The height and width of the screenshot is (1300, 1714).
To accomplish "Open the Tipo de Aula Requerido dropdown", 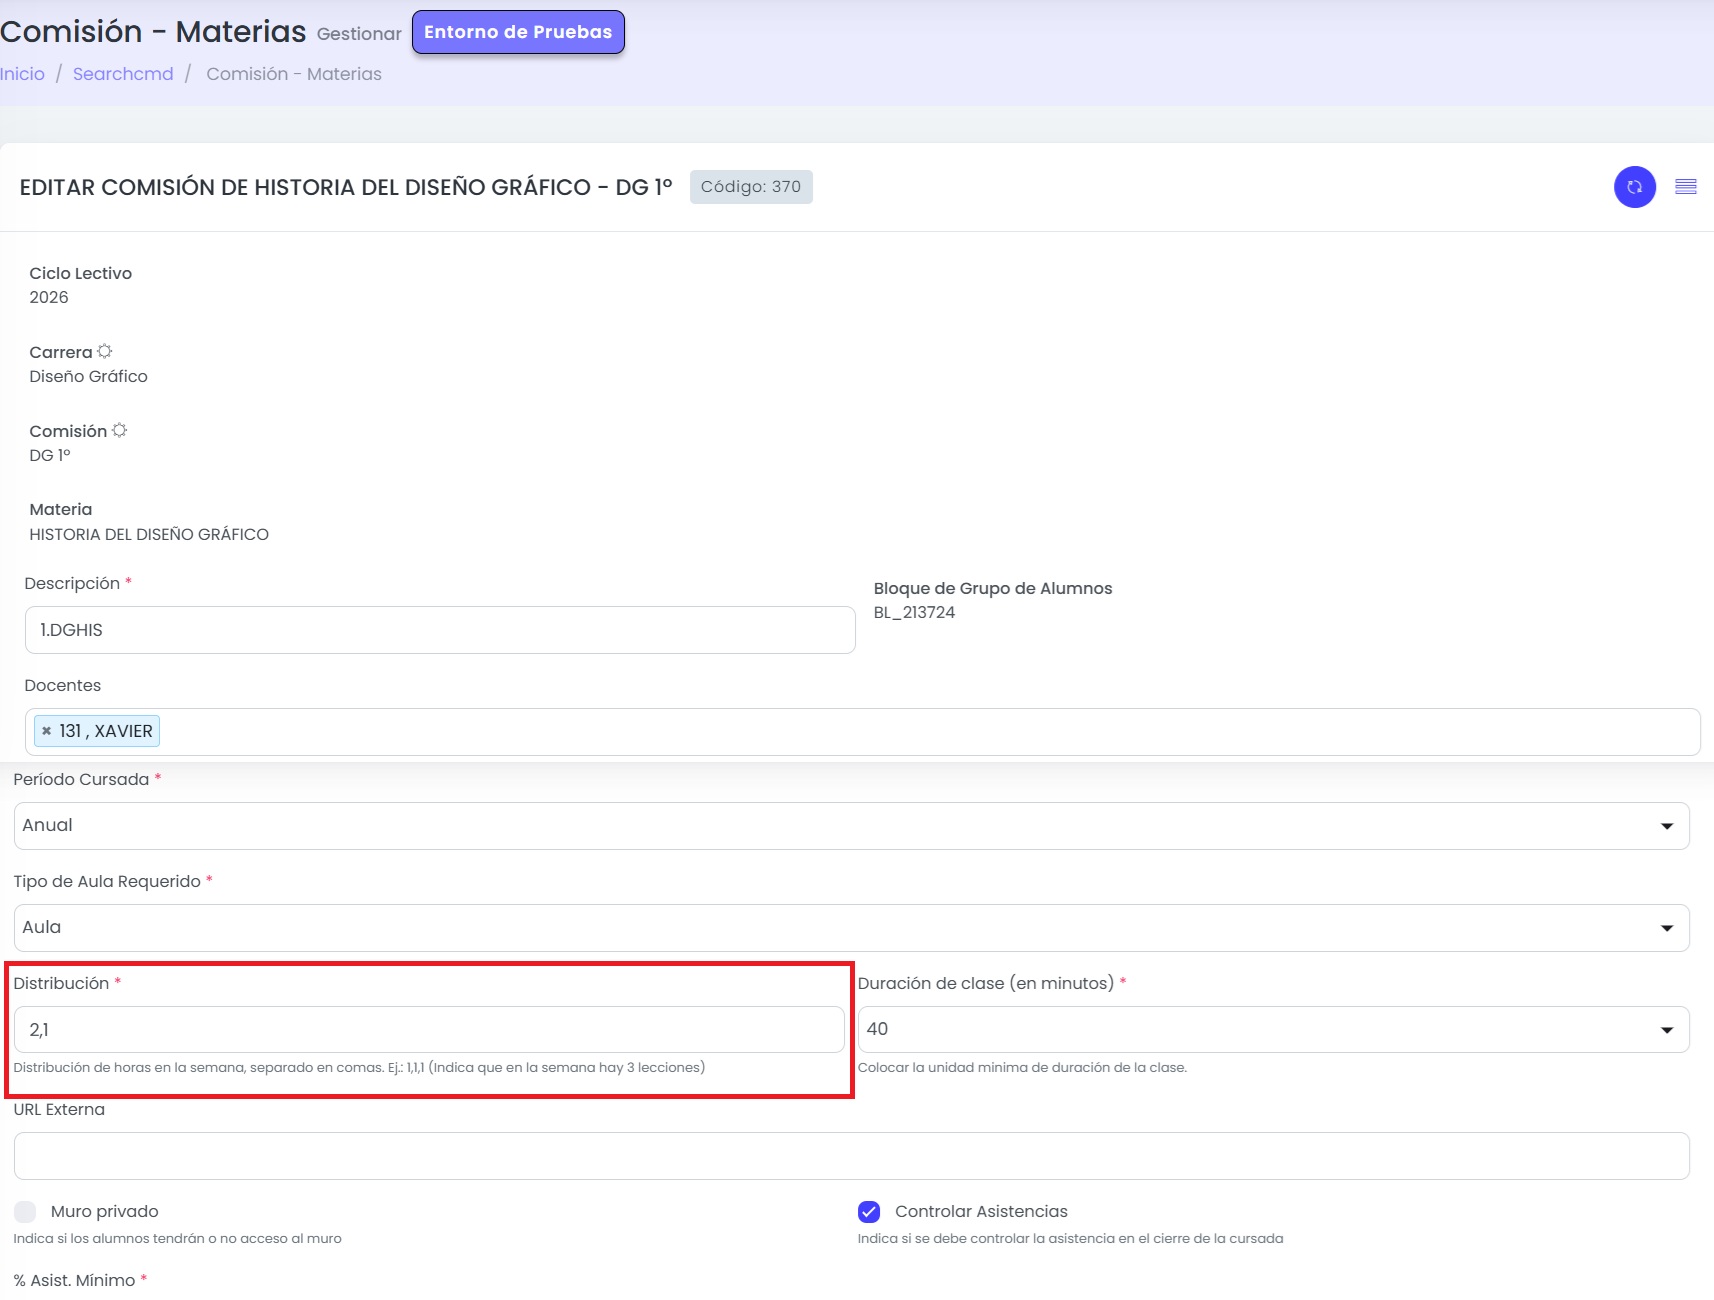I will [852, 928].
